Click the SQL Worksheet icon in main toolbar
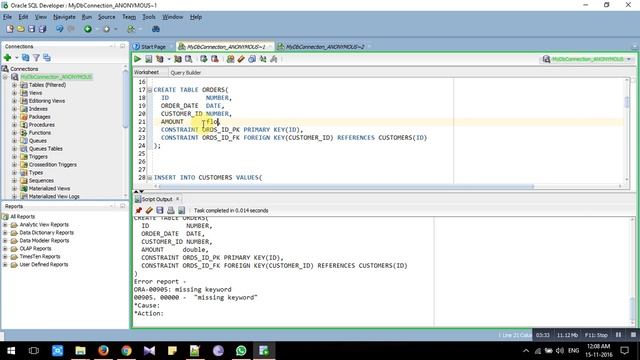This screenshot has height=360, width=640. coord(131,29)
